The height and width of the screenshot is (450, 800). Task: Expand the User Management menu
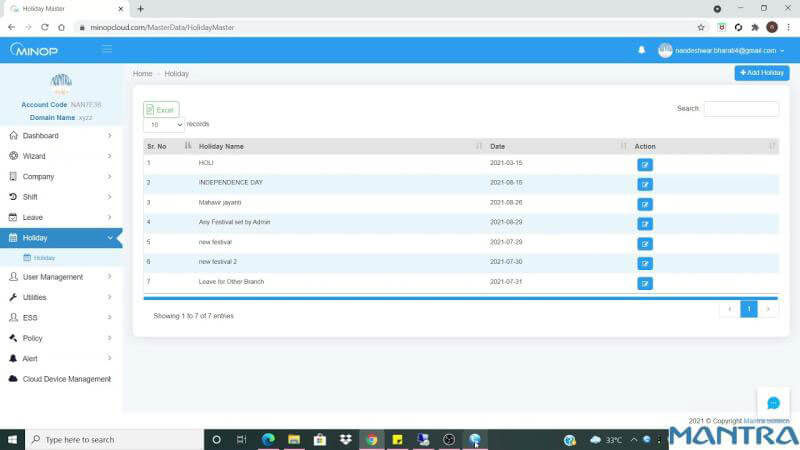[x=61, y=277]
